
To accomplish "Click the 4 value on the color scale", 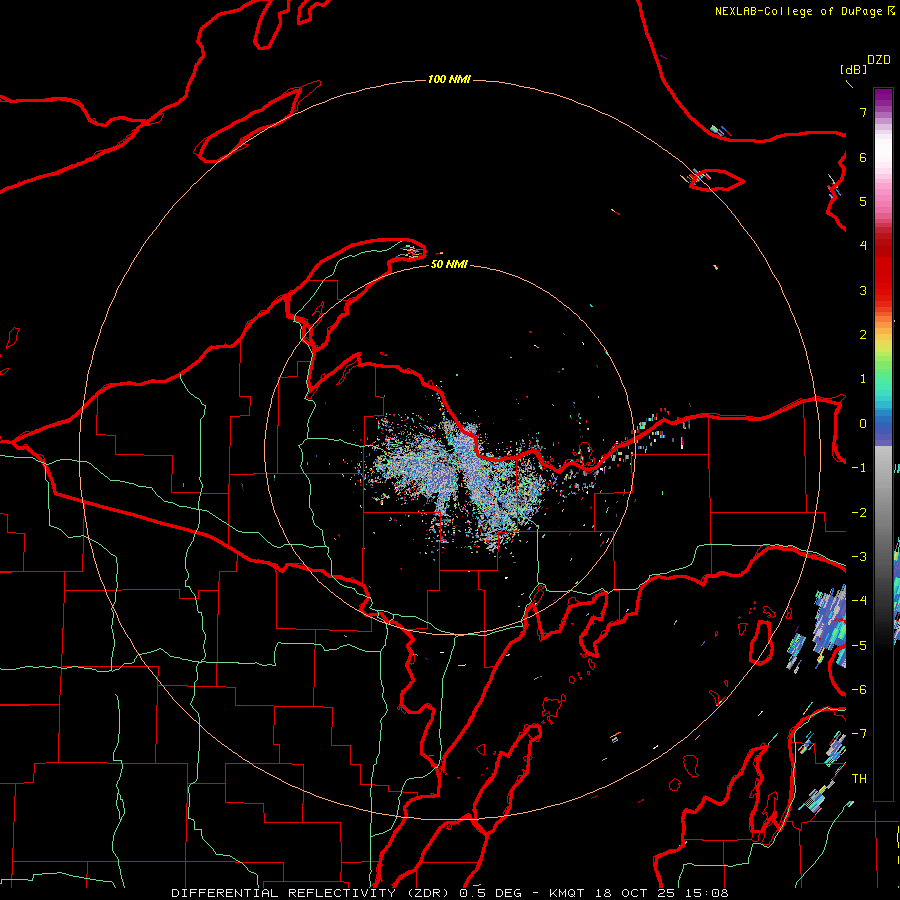I will pyautogui.click(x=863, y=246).
